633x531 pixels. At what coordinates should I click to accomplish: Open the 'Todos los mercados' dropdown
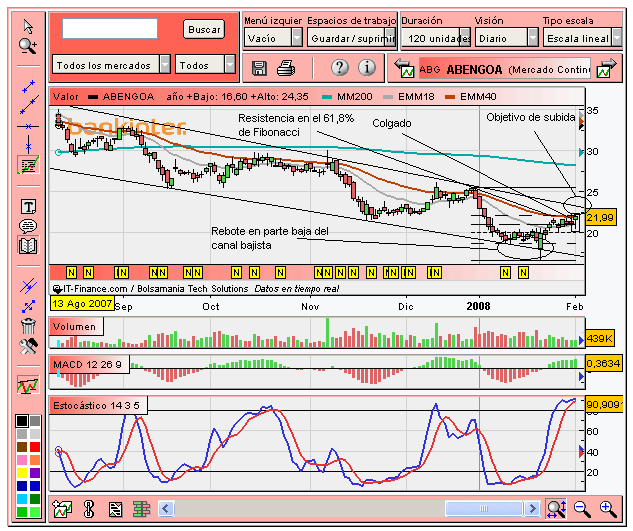tap(111, 65)
